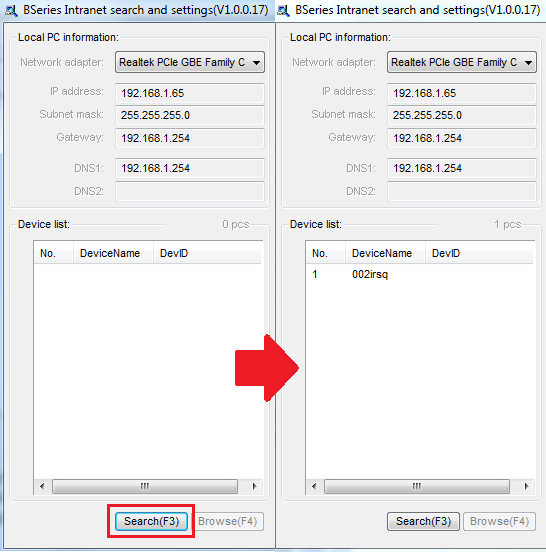Viewport: 546px width, 552px height.
Task: Select device 002irsq in right device list
Action: 370,274
